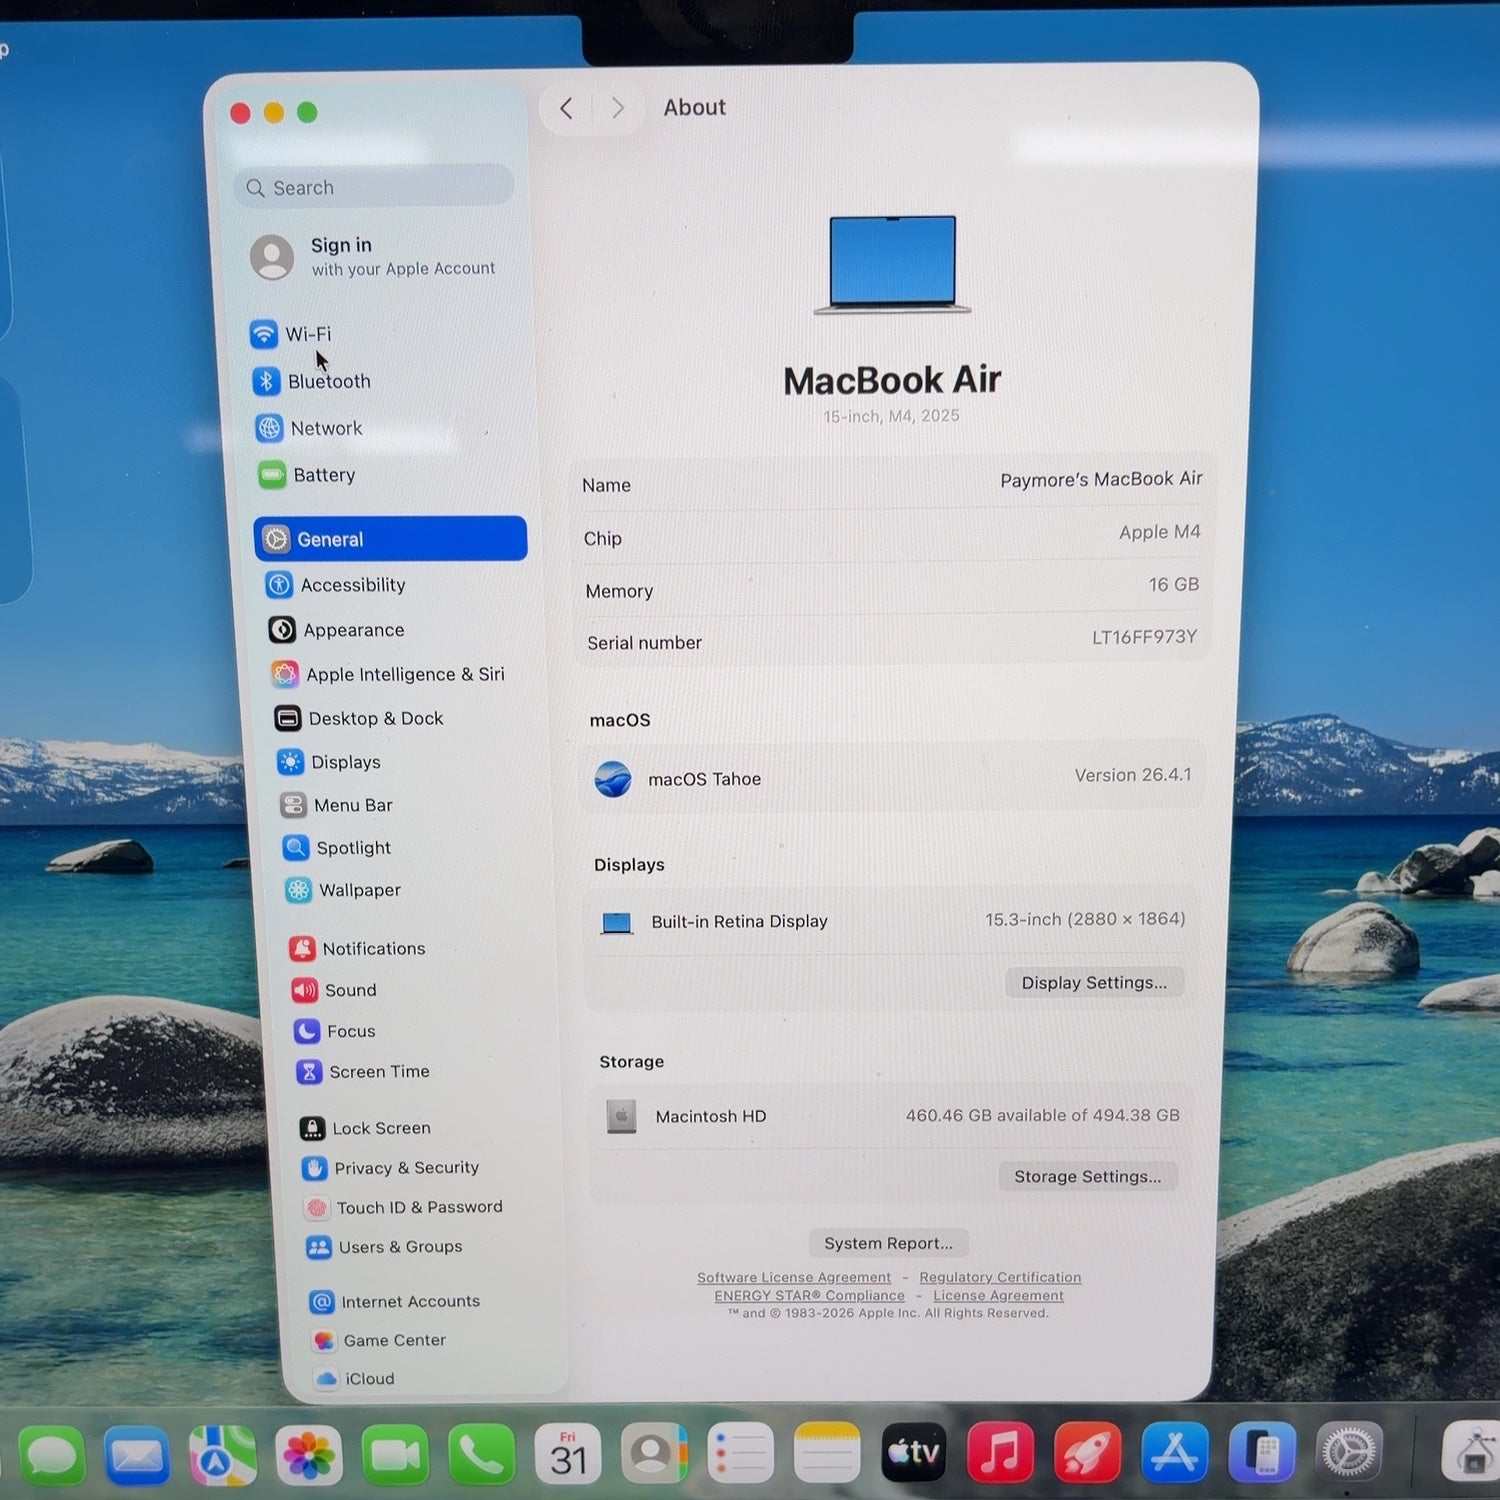1500x1500 pixels.
Task: Open Game Center settings
Action: 378,1340
